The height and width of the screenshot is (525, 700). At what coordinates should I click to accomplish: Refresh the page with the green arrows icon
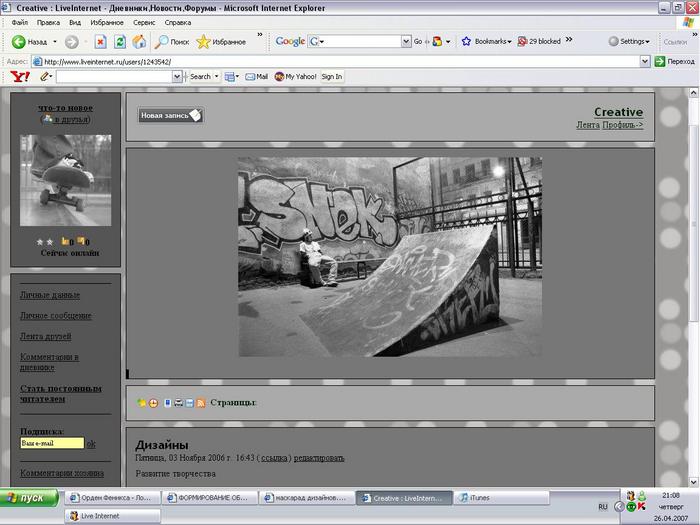(119, 42)
